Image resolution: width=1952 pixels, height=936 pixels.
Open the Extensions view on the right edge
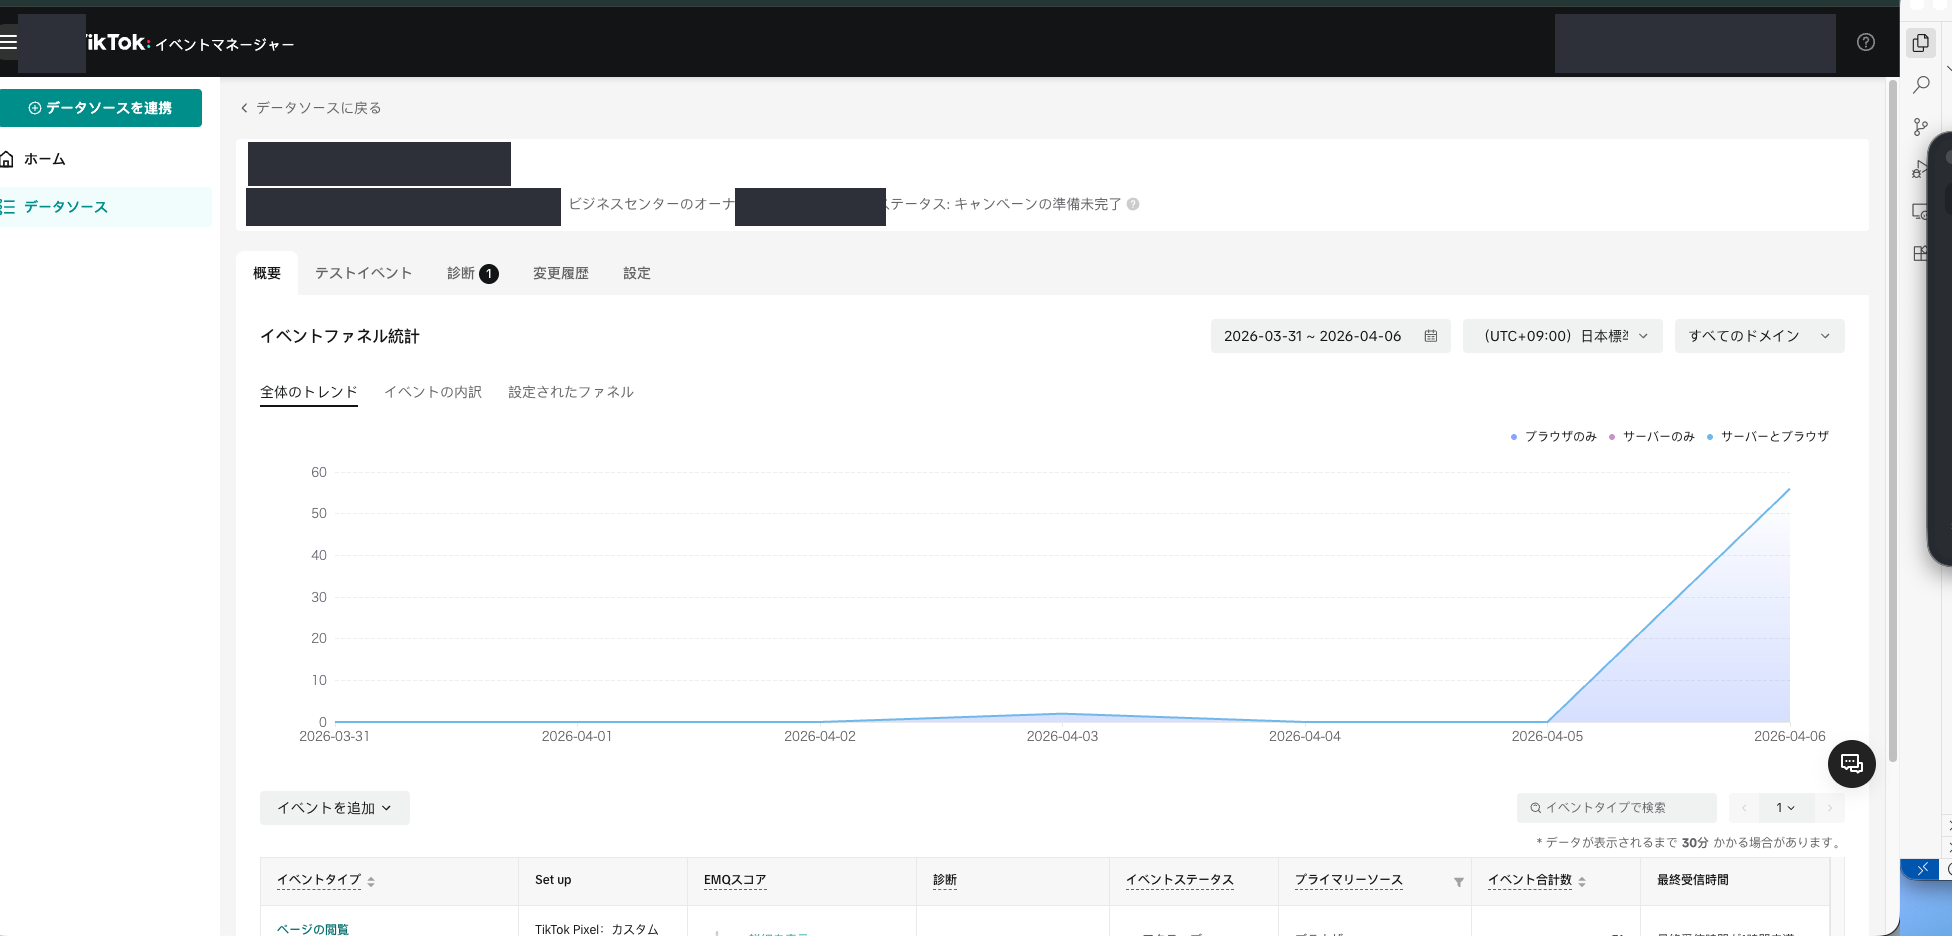tap(1920, 252)
